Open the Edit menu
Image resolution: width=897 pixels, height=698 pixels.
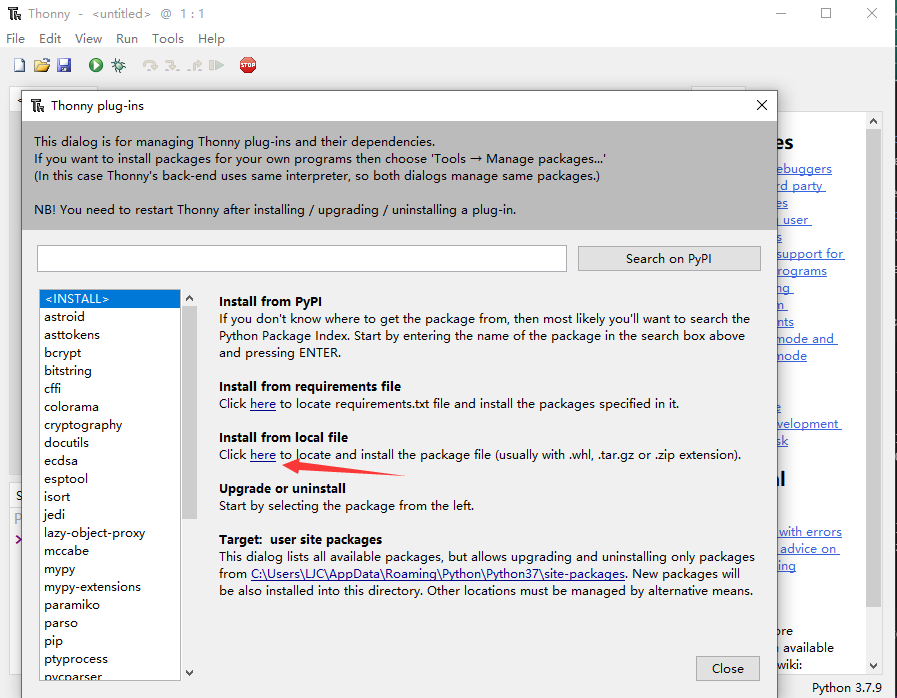click(50, 39)
